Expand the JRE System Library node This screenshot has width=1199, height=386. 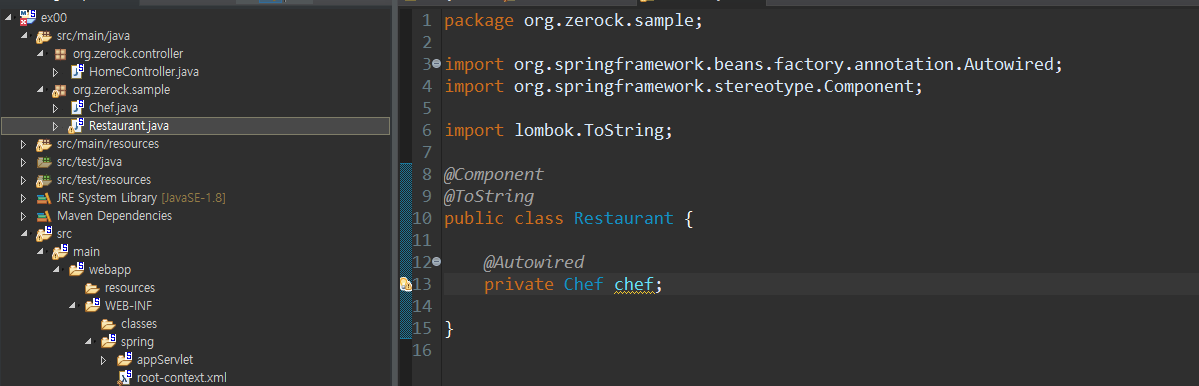(x=24, y=198)
